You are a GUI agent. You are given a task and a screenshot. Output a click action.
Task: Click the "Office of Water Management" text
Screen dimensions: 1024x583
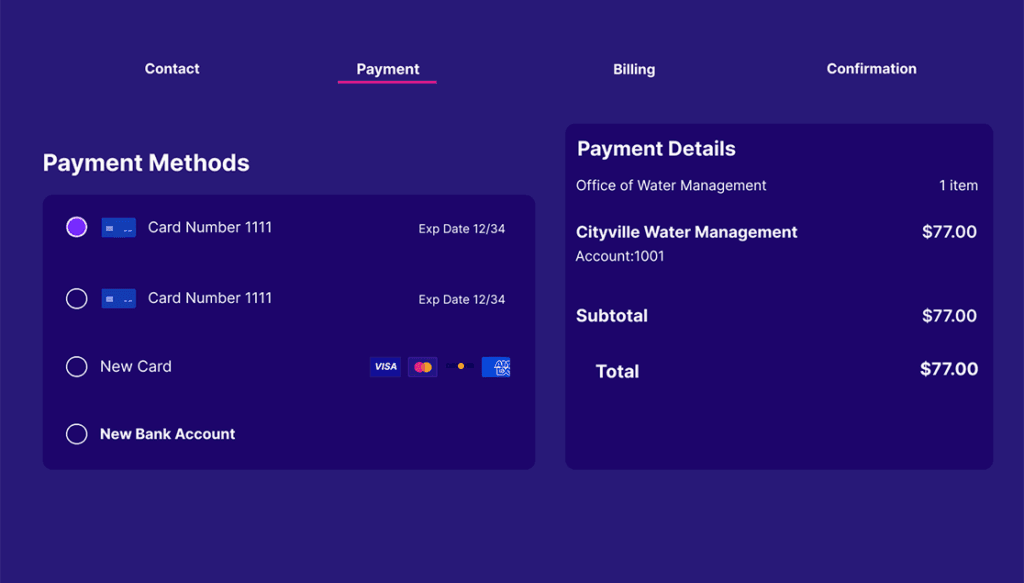671,185
